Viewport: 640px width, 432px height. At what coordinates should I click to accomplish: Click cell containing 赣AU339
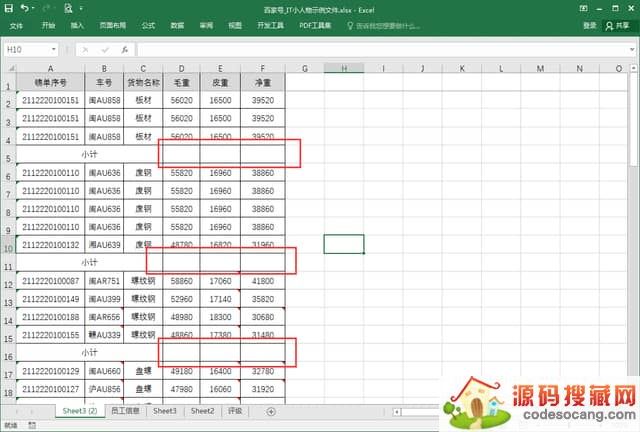pos(104,335)
